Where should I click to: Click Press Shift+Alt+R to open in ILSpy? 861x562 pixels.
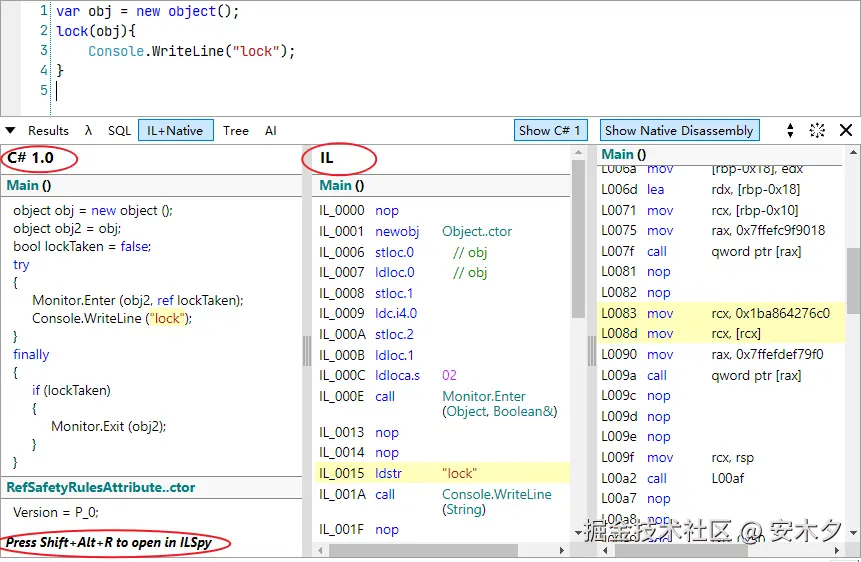pos(109,543)
